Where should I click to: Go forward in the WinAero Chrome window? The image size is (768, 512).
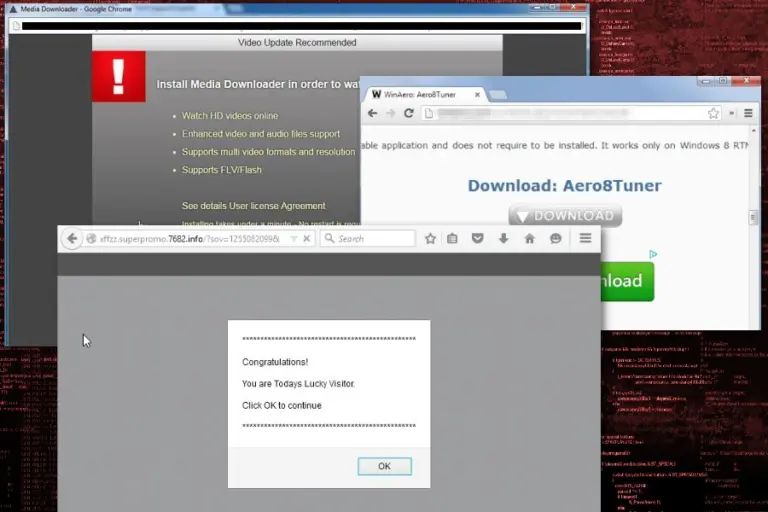(x=390, y=113)
